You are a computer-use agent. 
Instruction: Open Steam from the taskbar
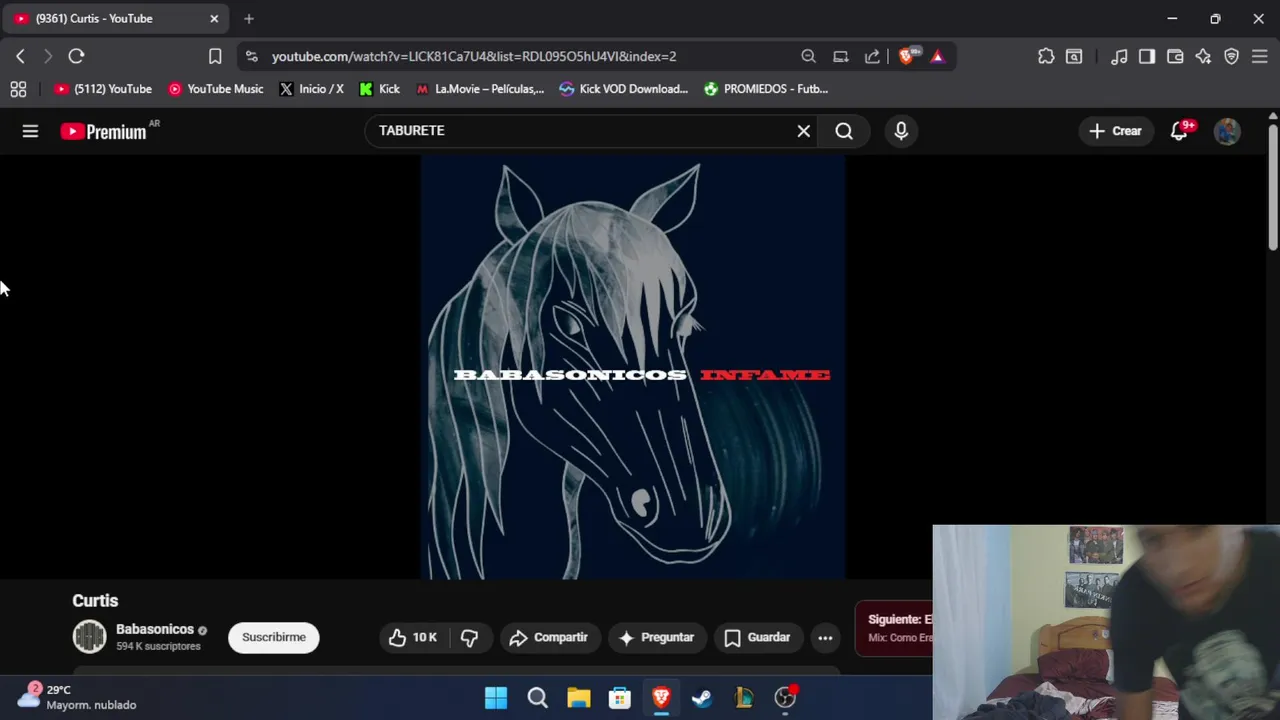(x=702, y=698)
